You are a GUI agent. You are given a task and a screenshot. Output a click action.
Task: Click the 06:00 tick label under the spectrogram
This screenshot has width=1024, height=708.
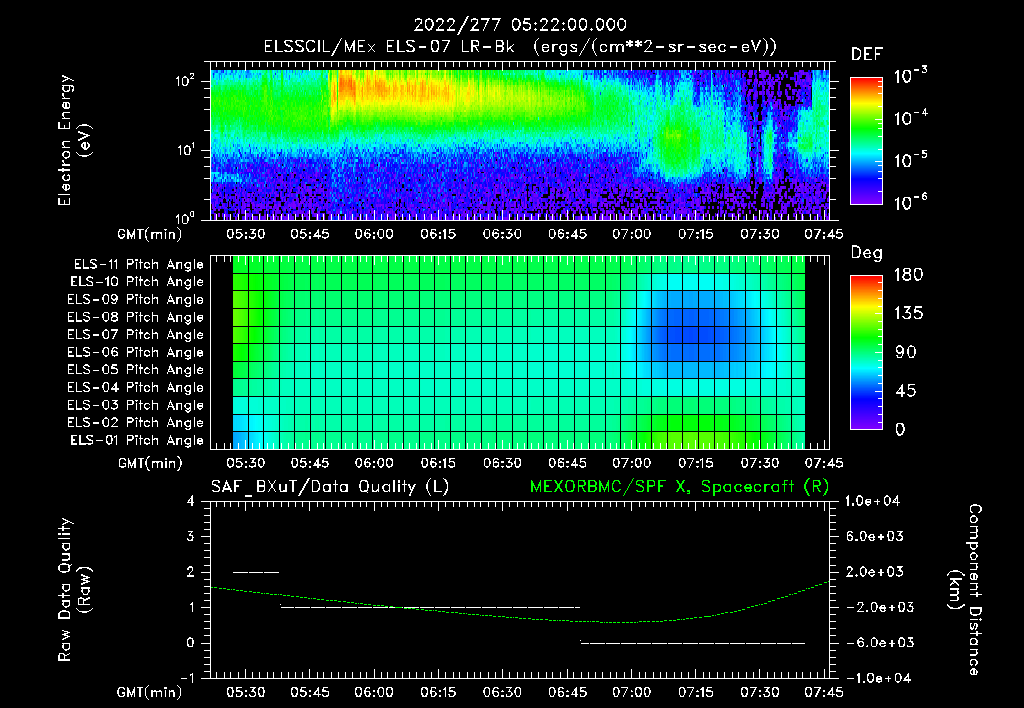374,234
